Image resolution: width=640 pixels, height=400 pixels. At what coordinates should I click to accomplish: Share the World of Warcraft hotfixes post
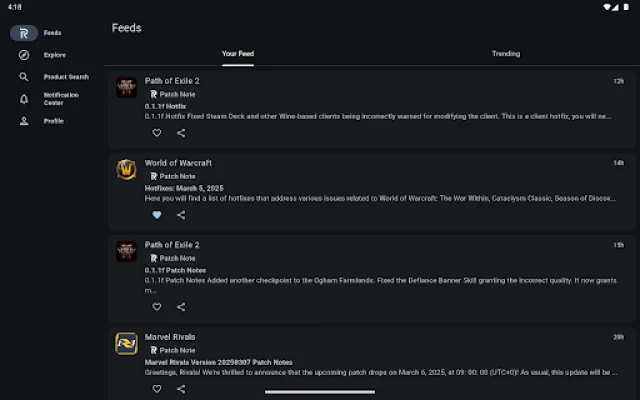pos(181,215)
